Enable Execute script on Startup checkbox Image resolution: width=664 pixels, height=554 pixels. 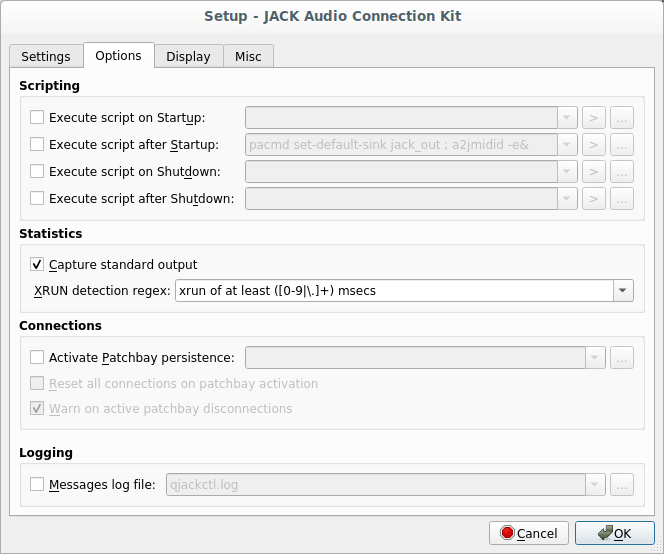pos(37,118)
